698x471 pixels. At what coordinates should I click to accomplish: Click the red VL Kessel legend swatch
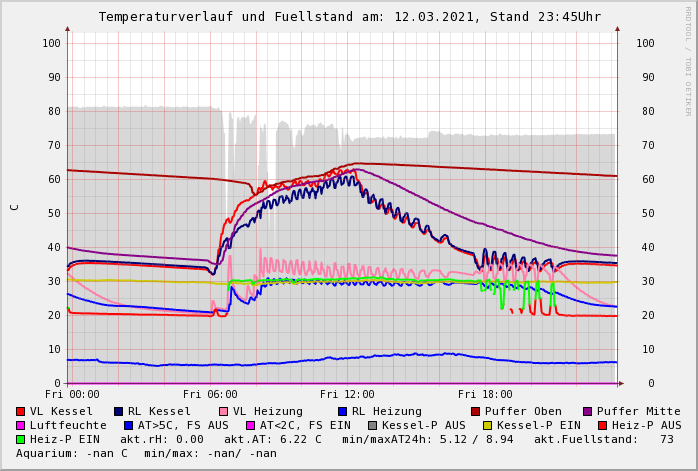click(x=21, y=411)
